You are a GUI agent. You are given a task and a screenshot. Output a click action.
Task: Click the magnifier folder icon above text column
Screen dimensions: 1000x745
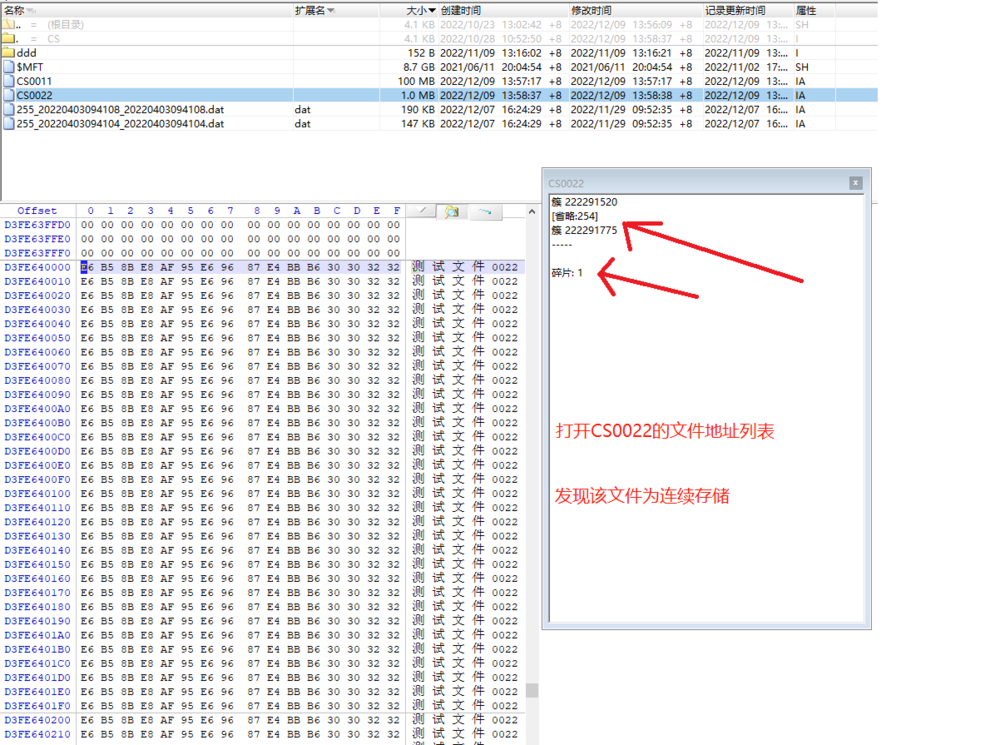pyautogui.click(x=452, y=211)
